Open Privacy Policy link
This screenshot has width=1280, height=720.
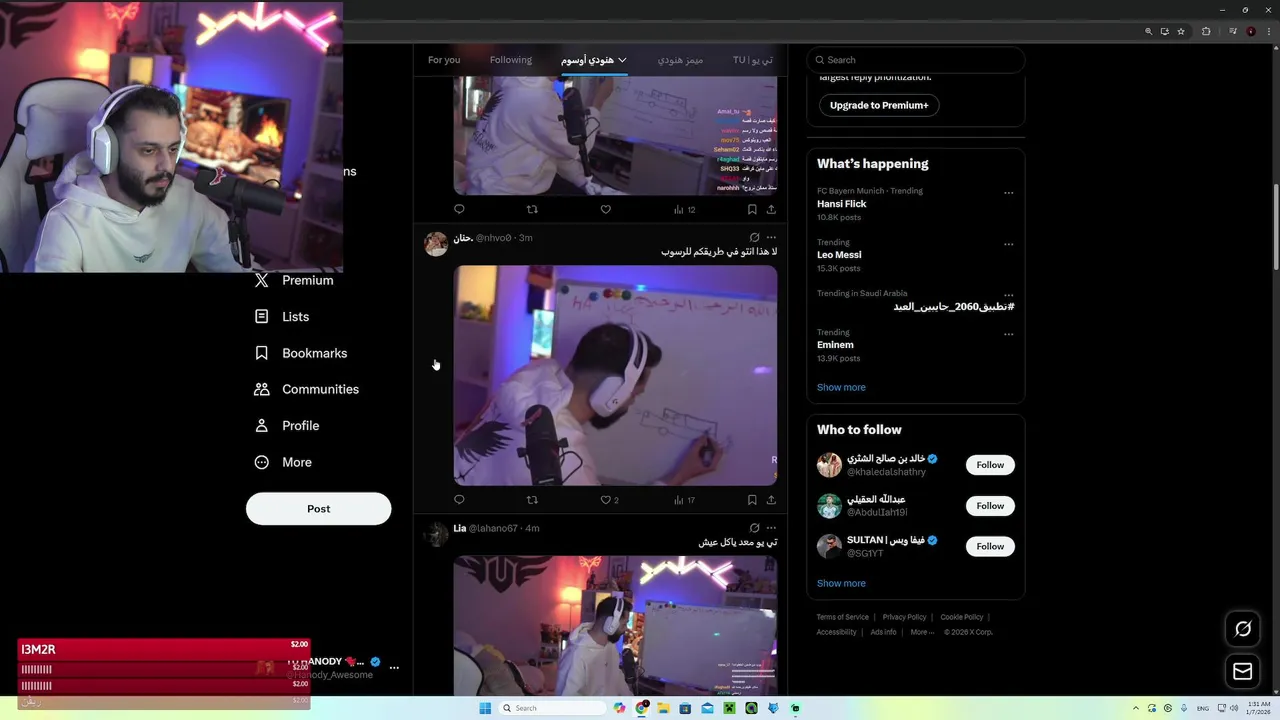click(x=904, y=617)
